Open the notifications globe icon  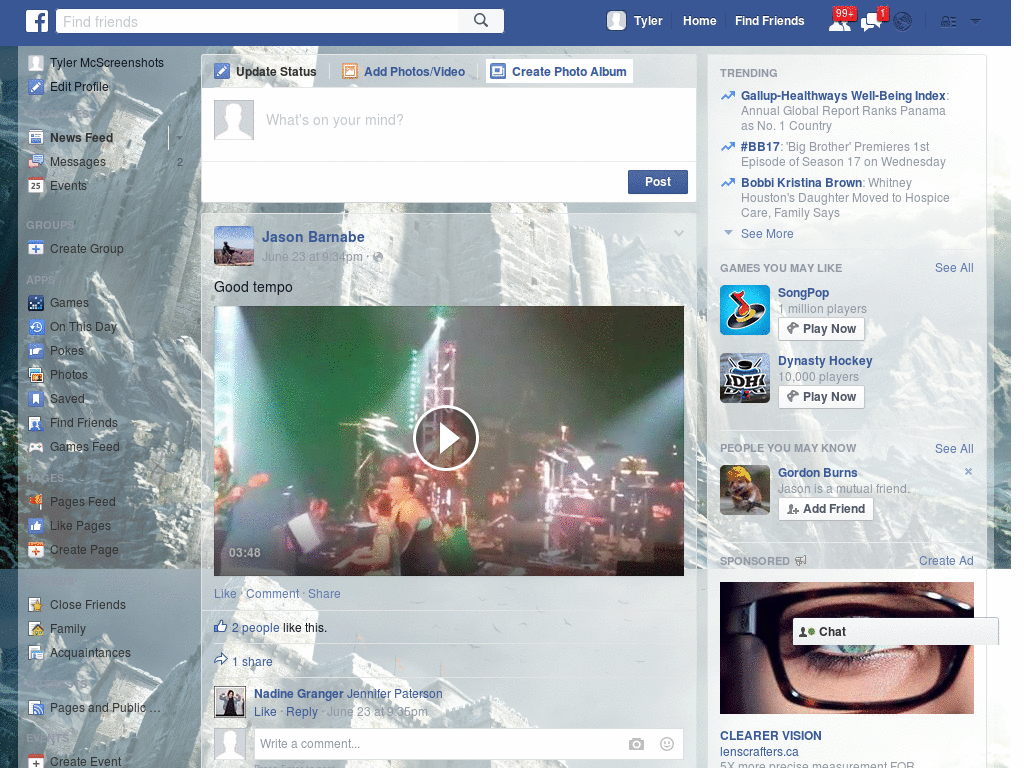[x=902, y=20]
